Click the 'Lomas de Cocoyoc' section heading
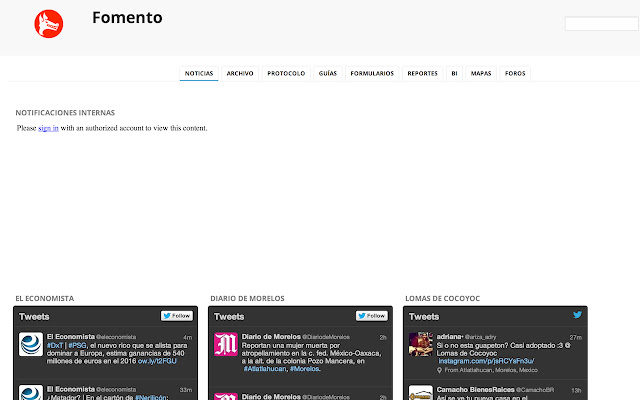 point(442,298)
